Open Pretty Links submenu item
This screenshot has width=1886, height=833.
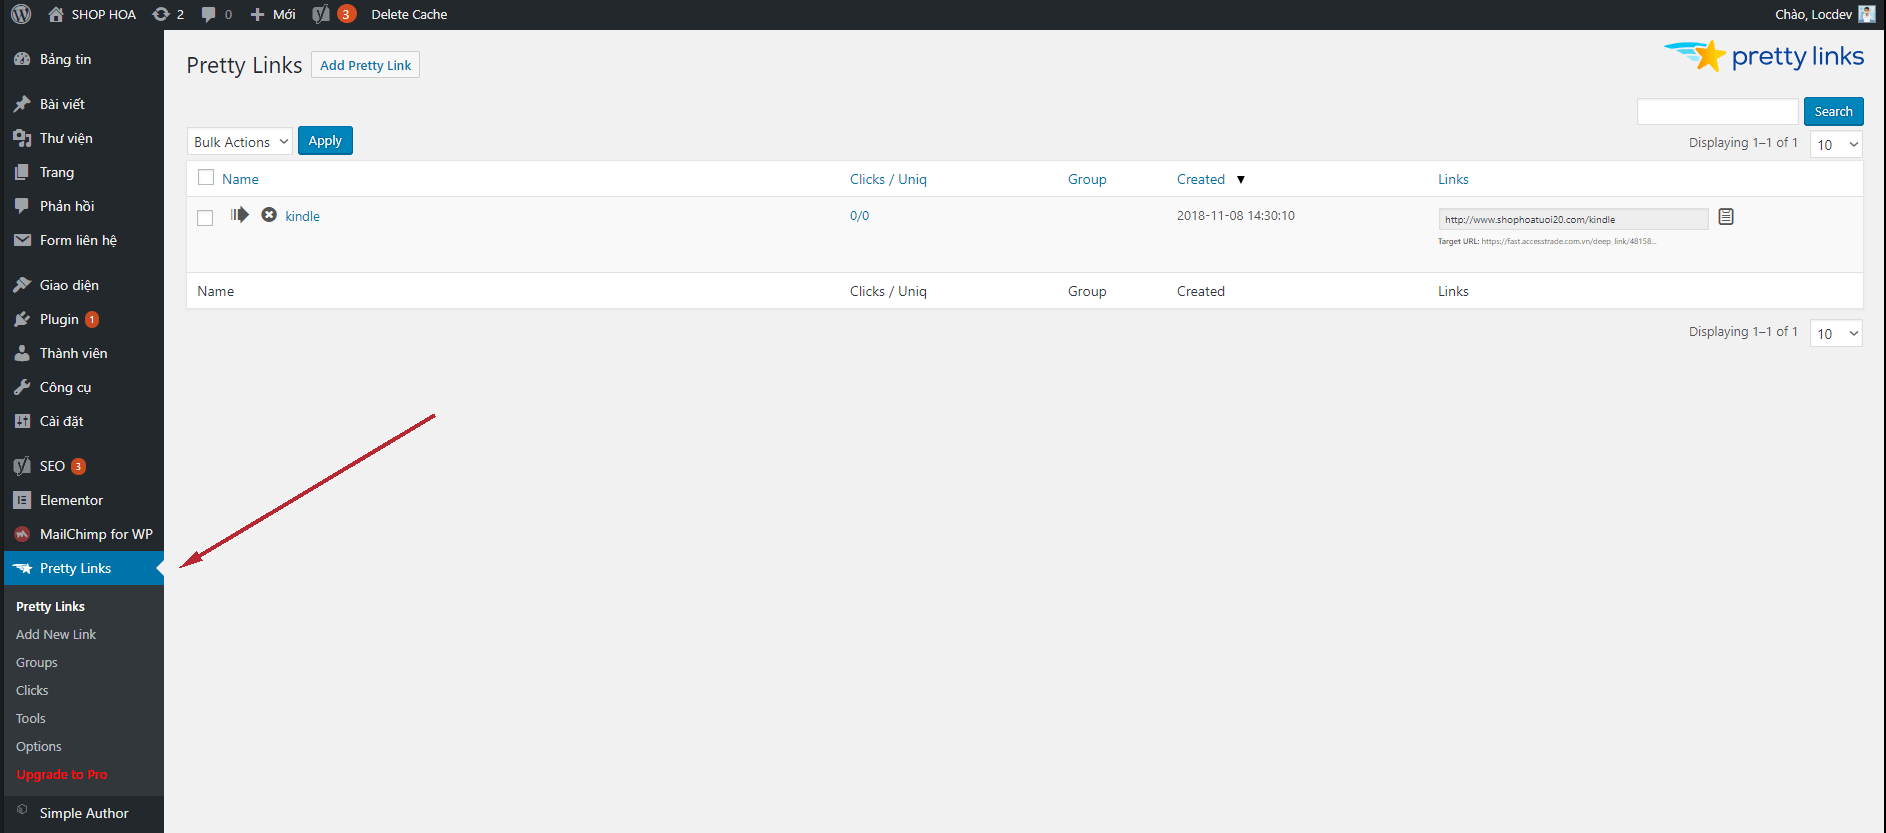point(50,606)
